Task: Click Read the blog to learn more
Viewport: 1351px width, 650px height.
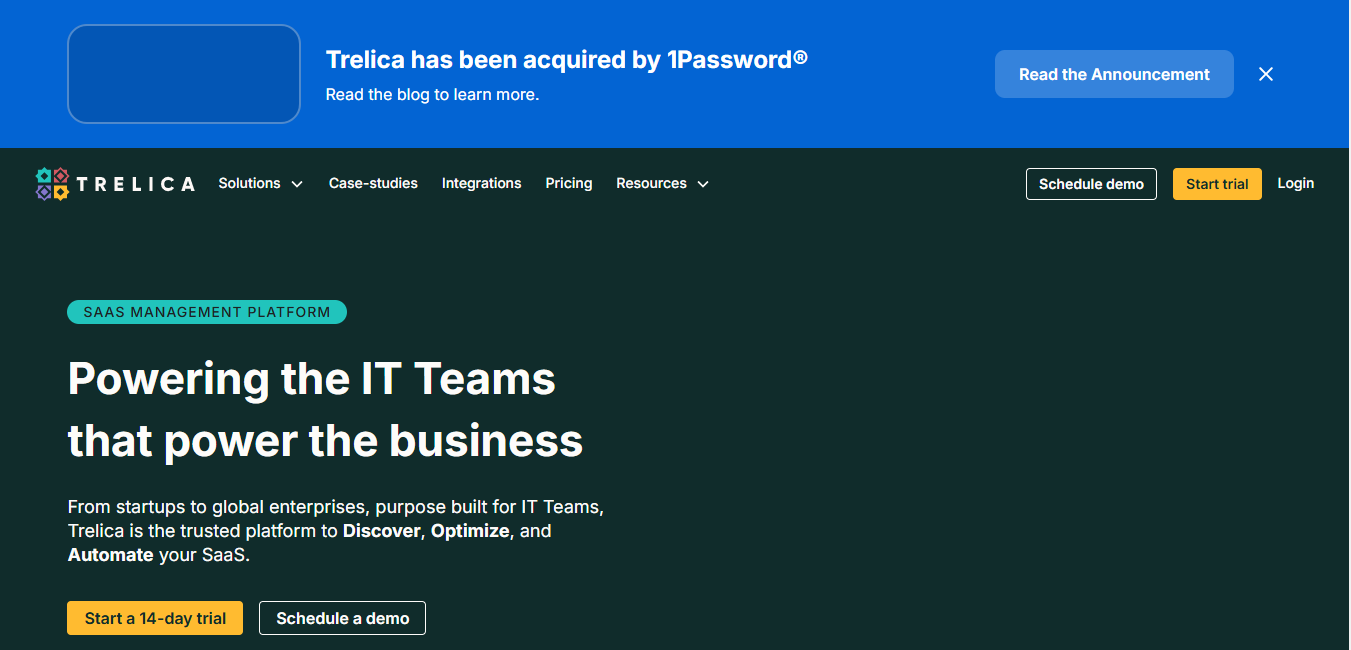Action: coord(432,95)
